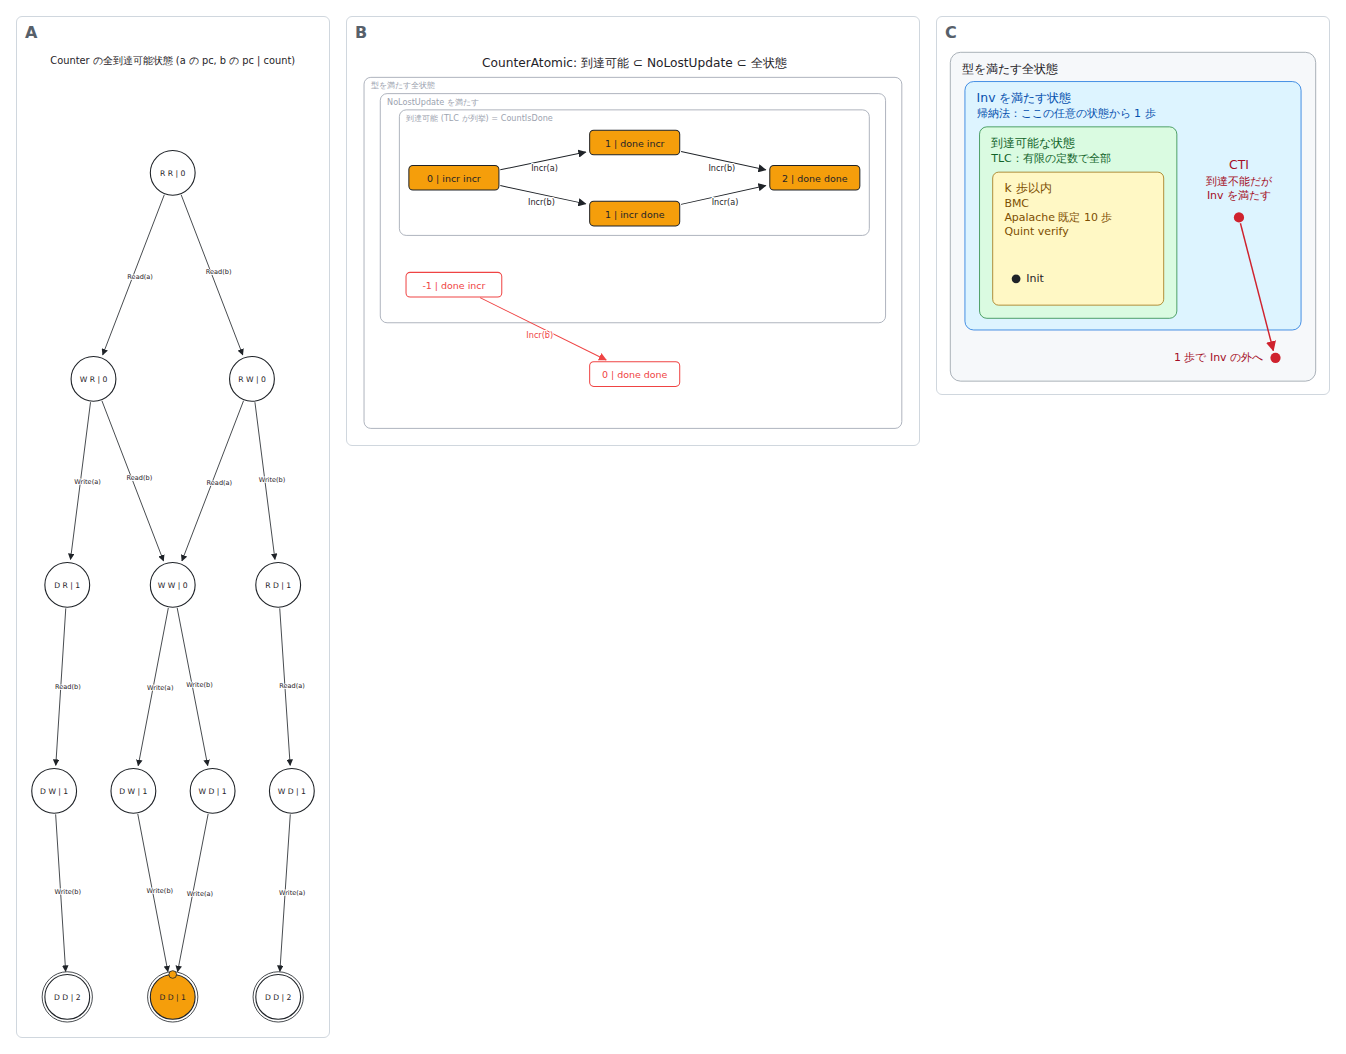This screenshot has width=1346, height=1054.
Task: Click the 'R R | 0' root state node
Action: (173, 173)
